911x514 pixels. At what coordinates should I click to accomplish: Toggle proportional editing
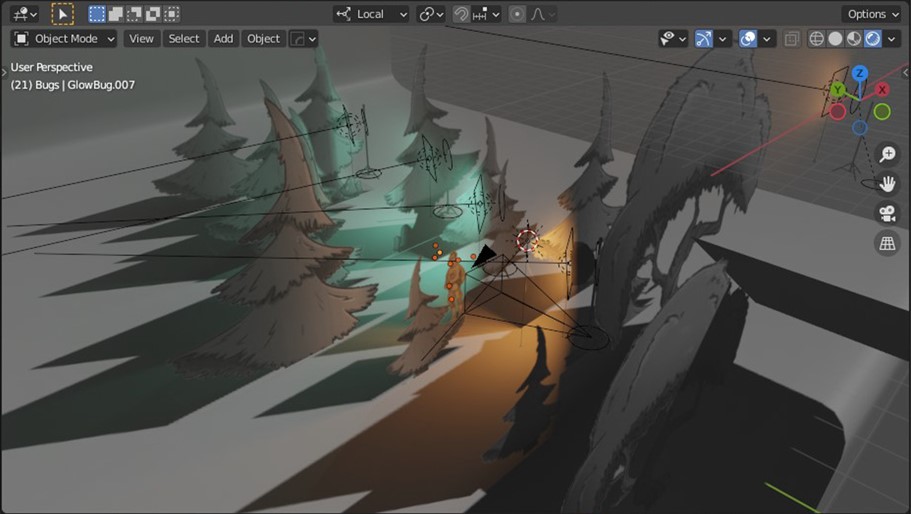coord(517,14)
